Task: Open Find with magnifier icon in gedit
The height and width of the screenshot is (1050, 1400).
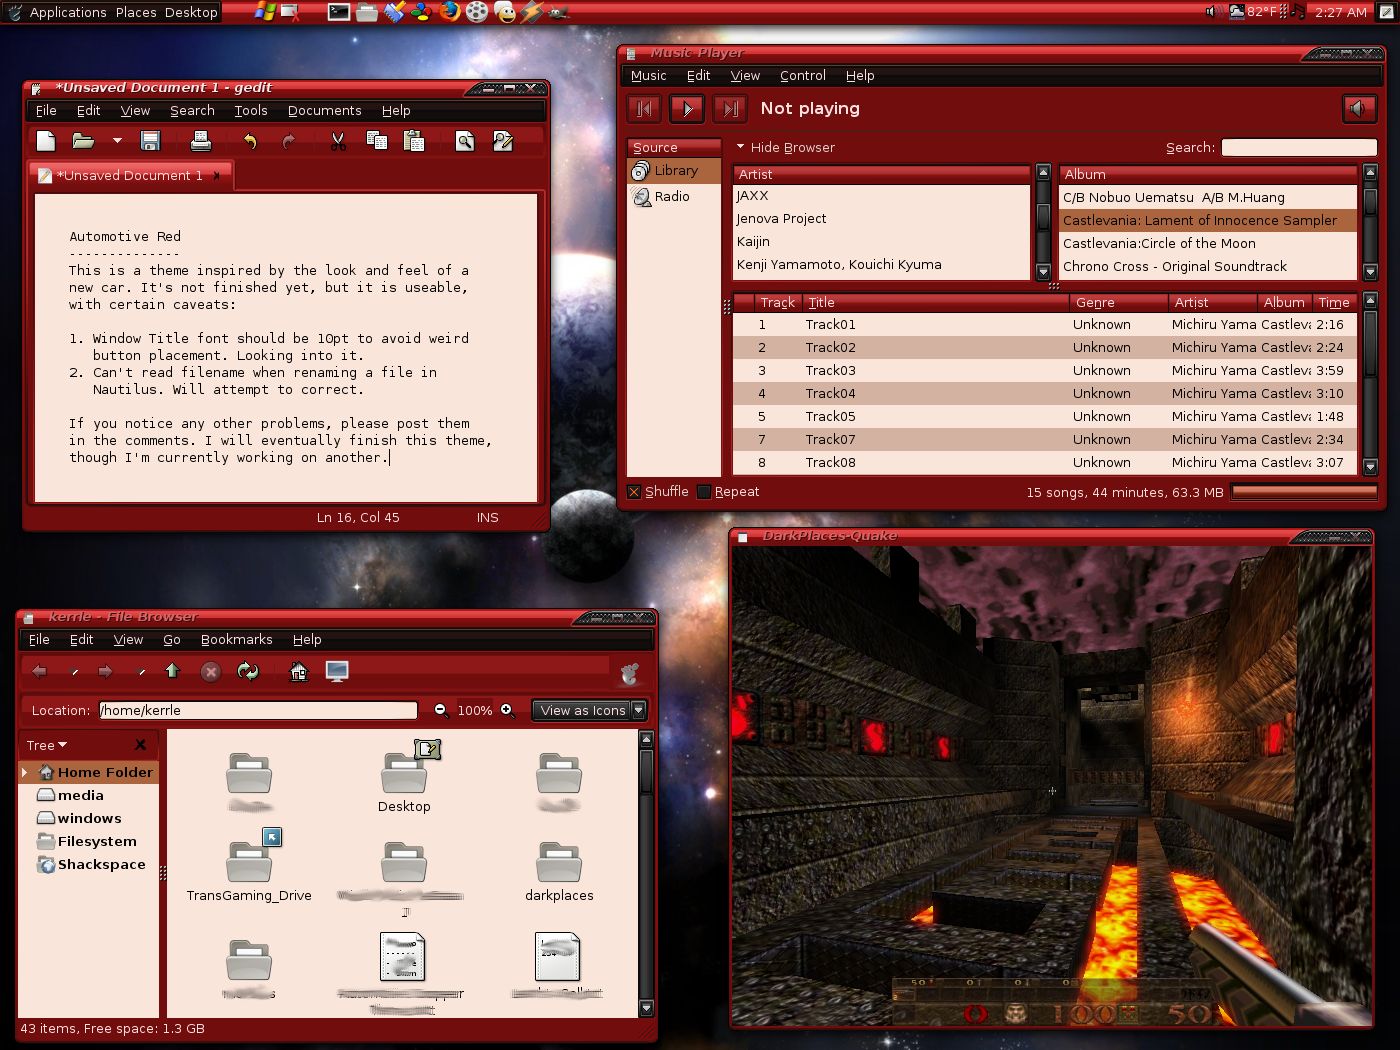Action: (x=465, y=141)
